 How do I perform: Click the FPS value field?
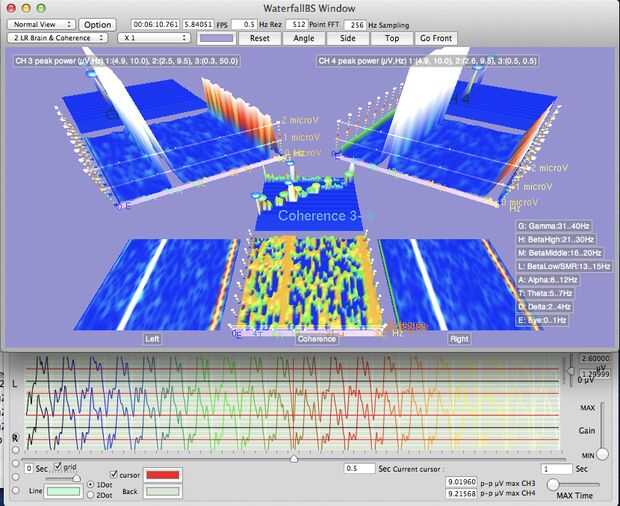[198, 25]
